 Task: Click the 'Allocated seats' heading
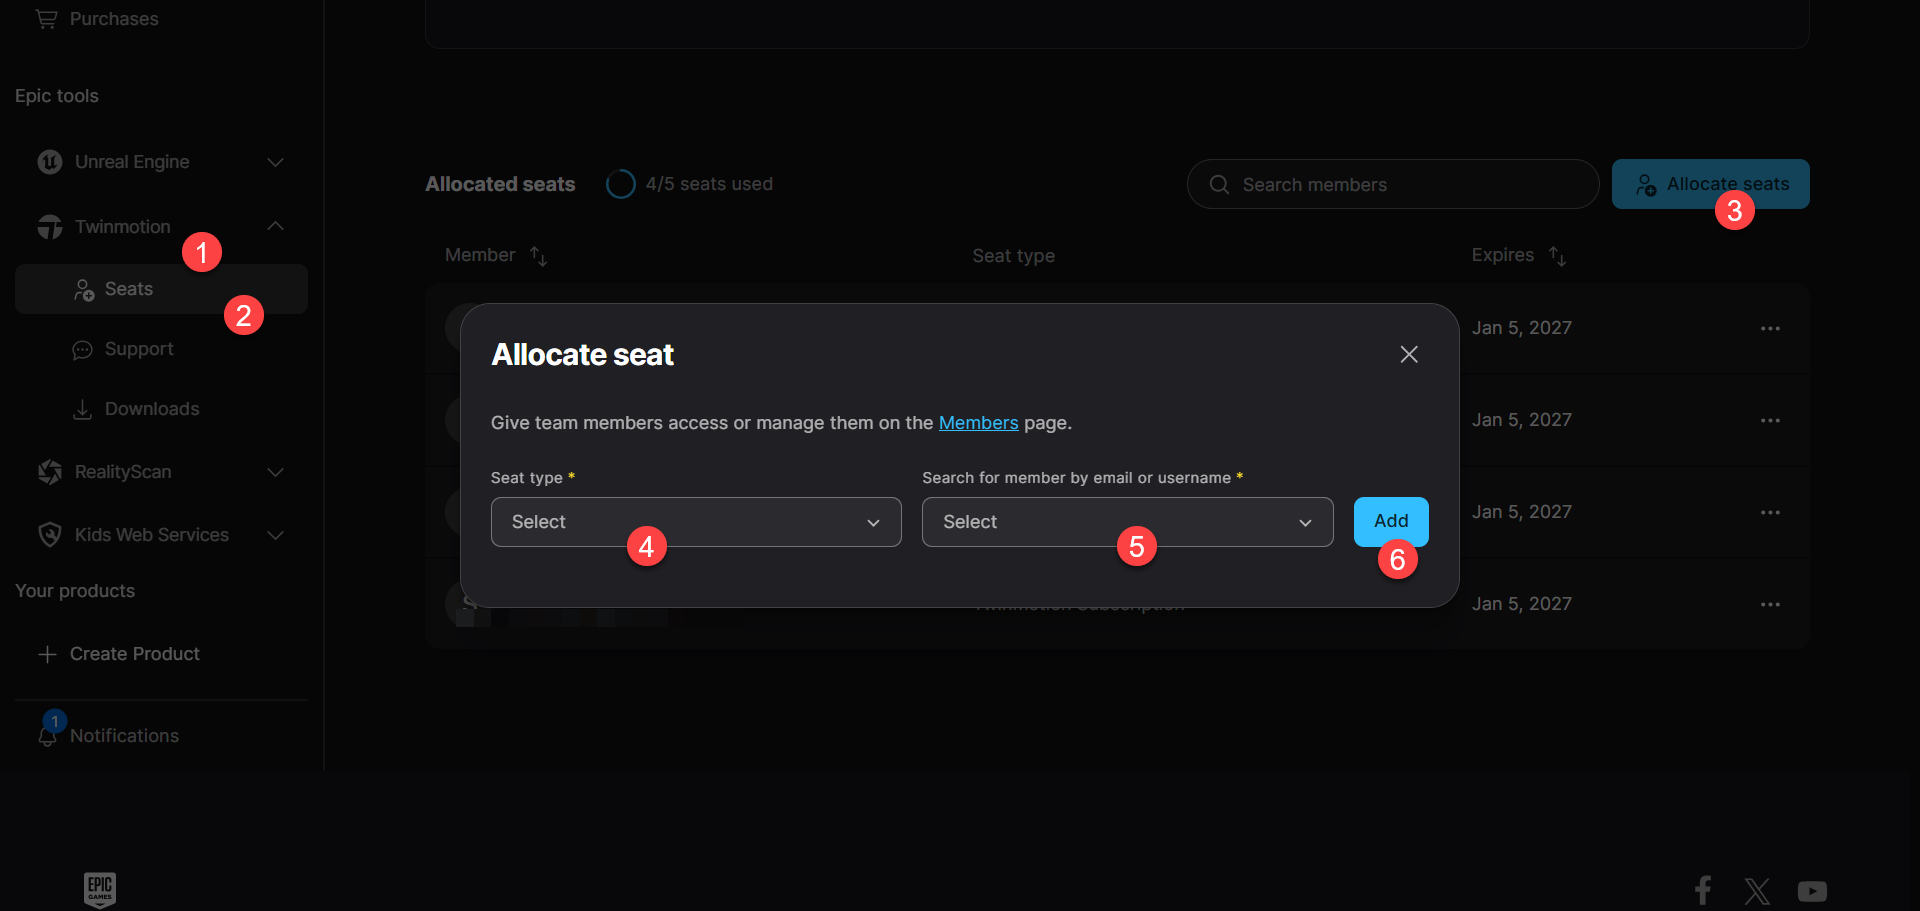500,184
